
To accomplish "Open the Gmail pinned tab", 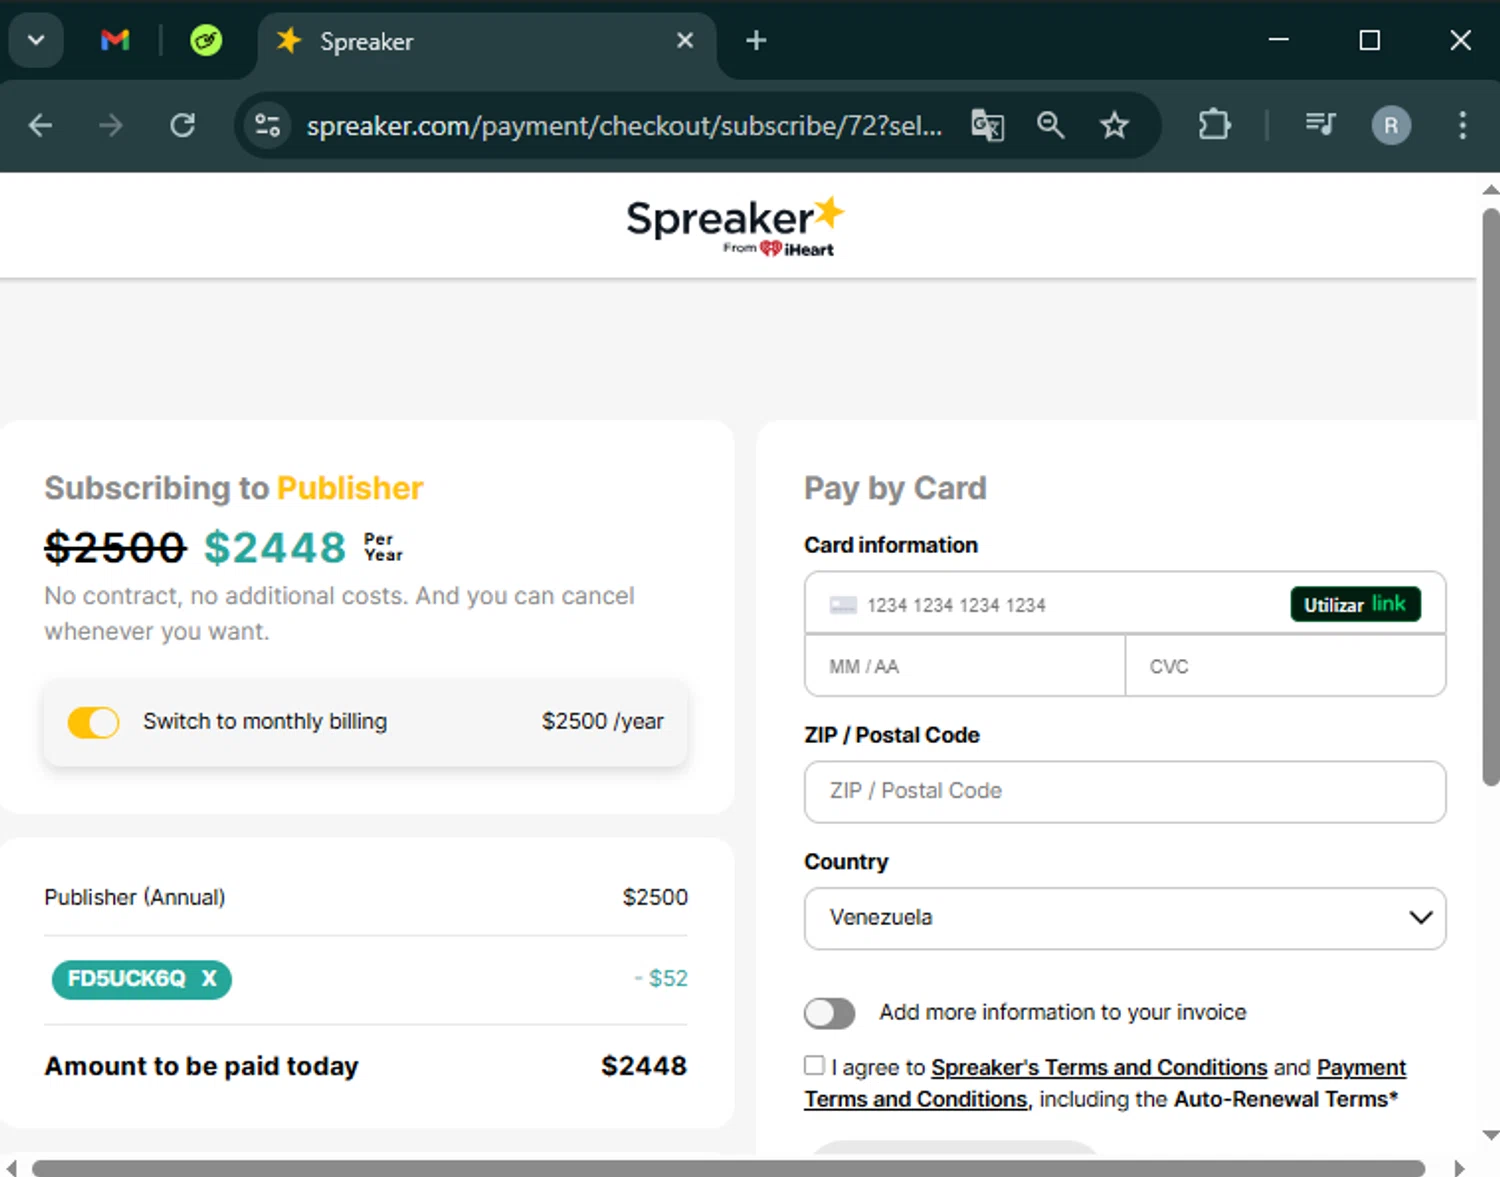I will 115,40.
